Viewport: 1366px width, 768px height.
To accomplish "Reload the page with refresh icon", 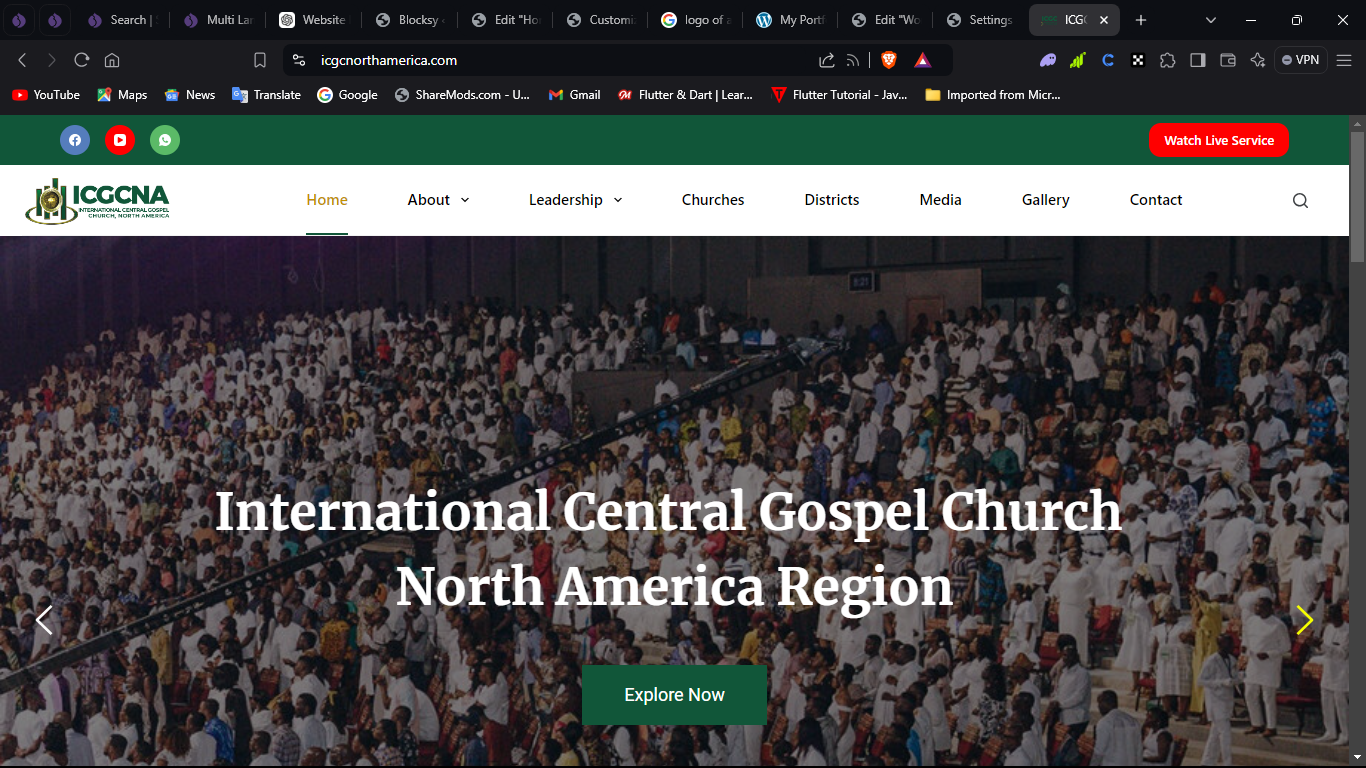I will [82, 60].
